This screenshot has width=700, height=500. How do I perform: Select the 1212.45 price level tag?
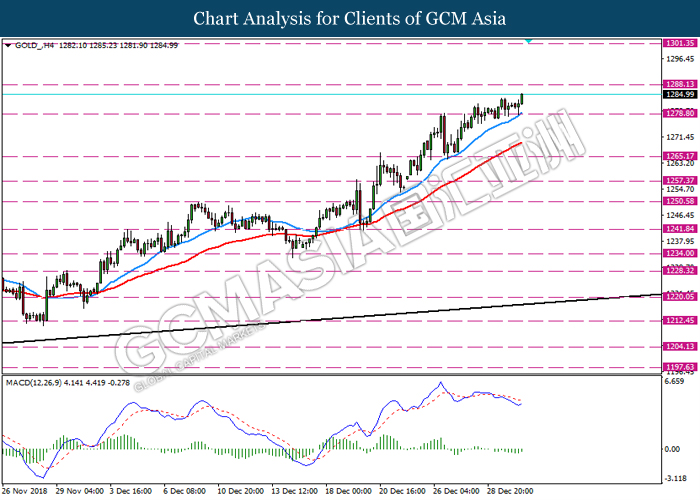coord(680,321)
